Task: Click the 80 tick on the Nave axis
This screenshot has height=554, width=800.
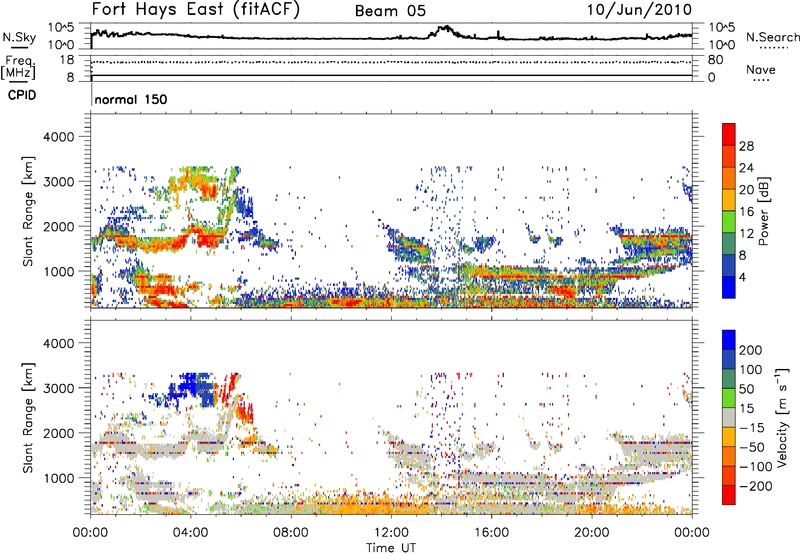Action: [x=715, y=60]
